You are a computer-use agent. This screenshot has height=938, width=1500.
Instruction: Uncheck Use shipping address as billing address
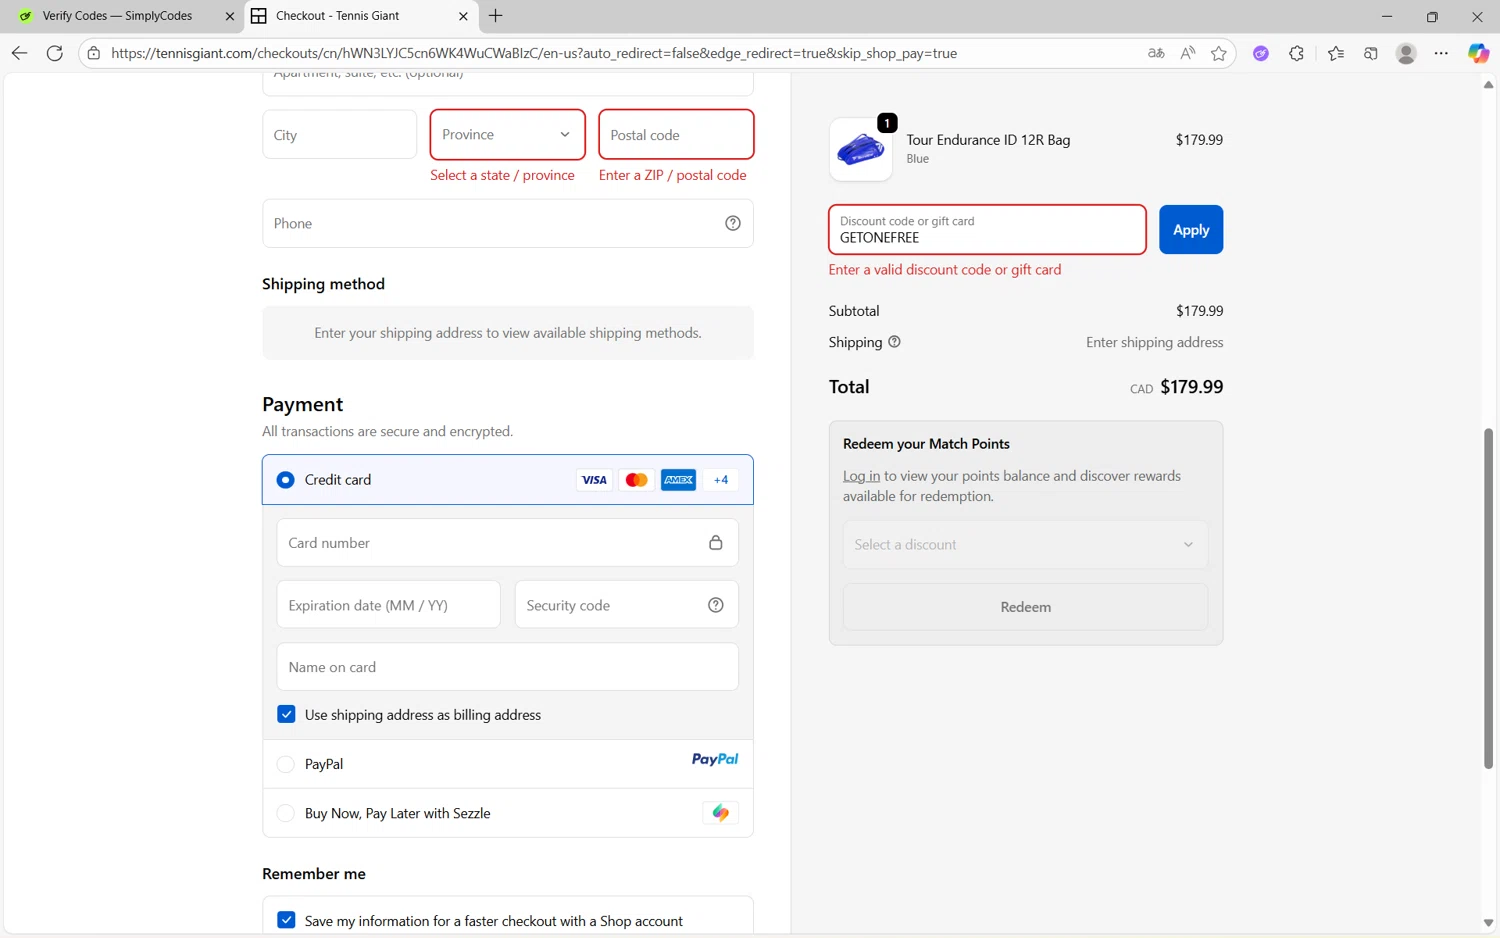coord(286,714)
